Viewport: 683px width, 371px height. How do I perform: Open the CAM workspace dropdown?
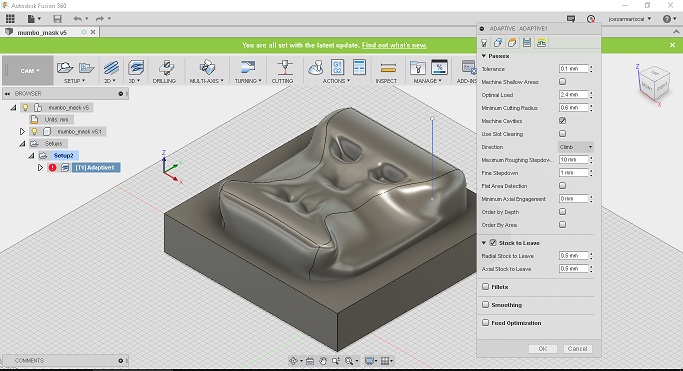pyautogui.click(x=29, y=71)
